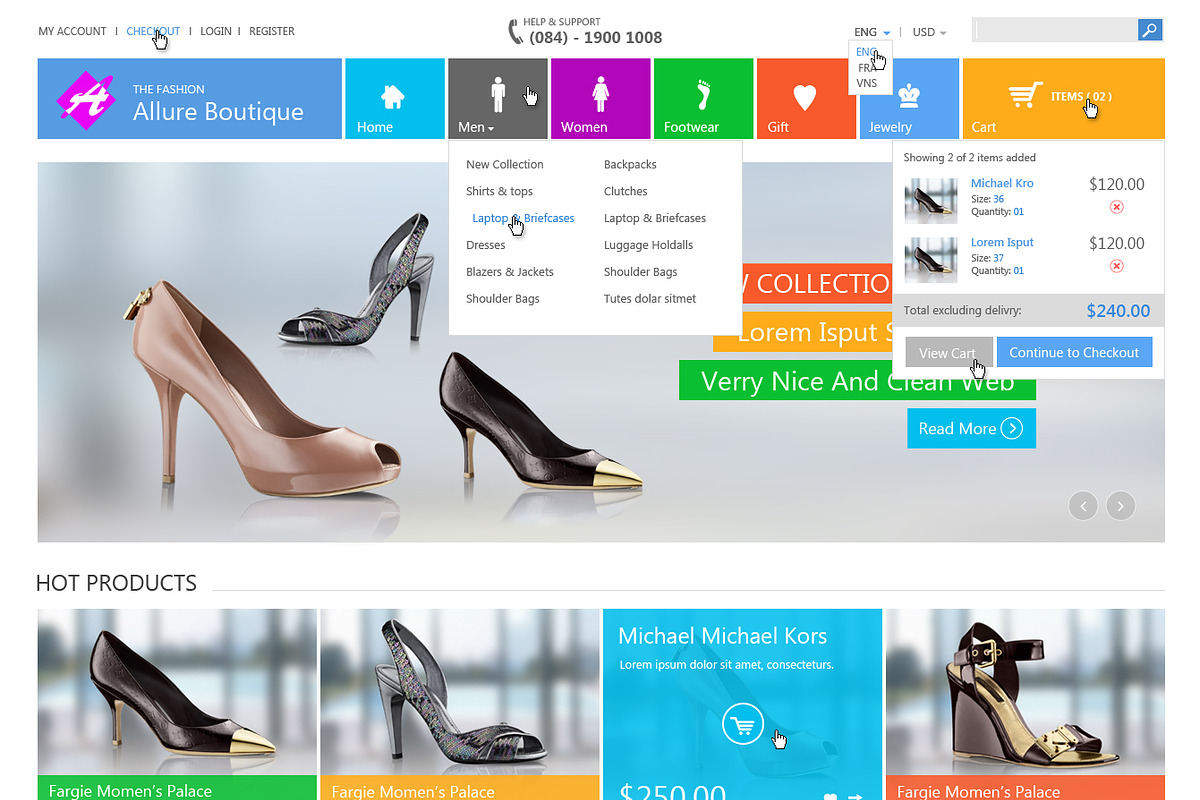This screenshot has width=1200, height=800.
Task: Open the Gift heart tile
Action: coord(806,98)
